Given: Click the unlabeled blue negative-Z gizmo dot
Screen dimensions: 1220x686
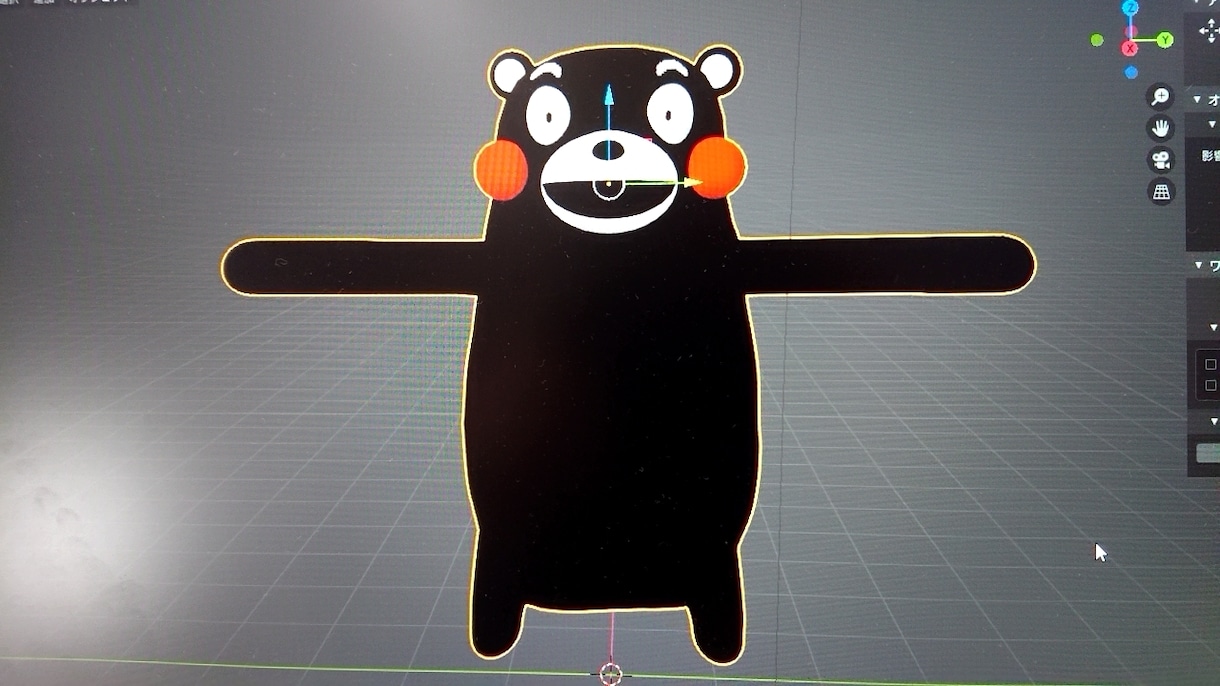Looking at the screenshot, I should [x=1131, y=72].
